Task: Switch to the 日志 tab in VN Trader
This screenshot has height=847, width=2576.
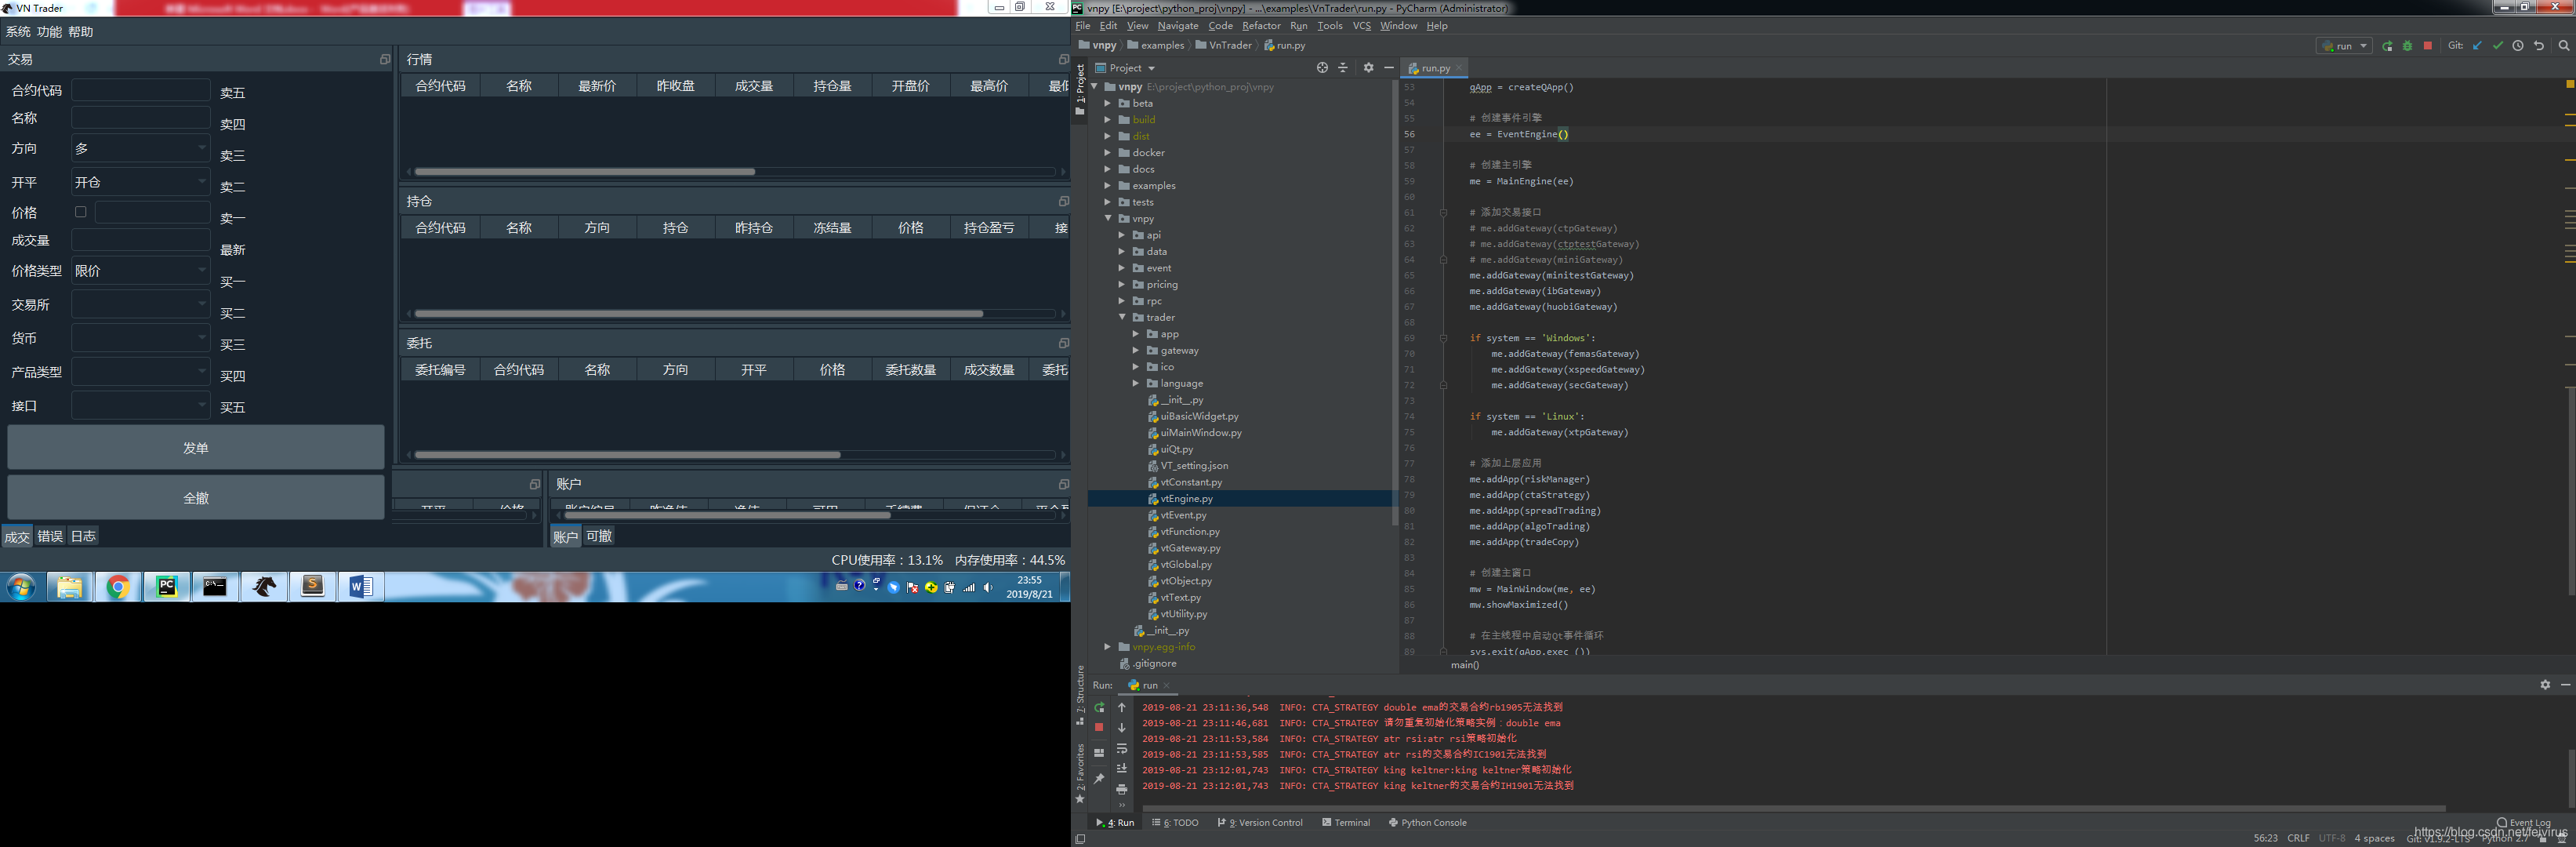Action: 83,537
